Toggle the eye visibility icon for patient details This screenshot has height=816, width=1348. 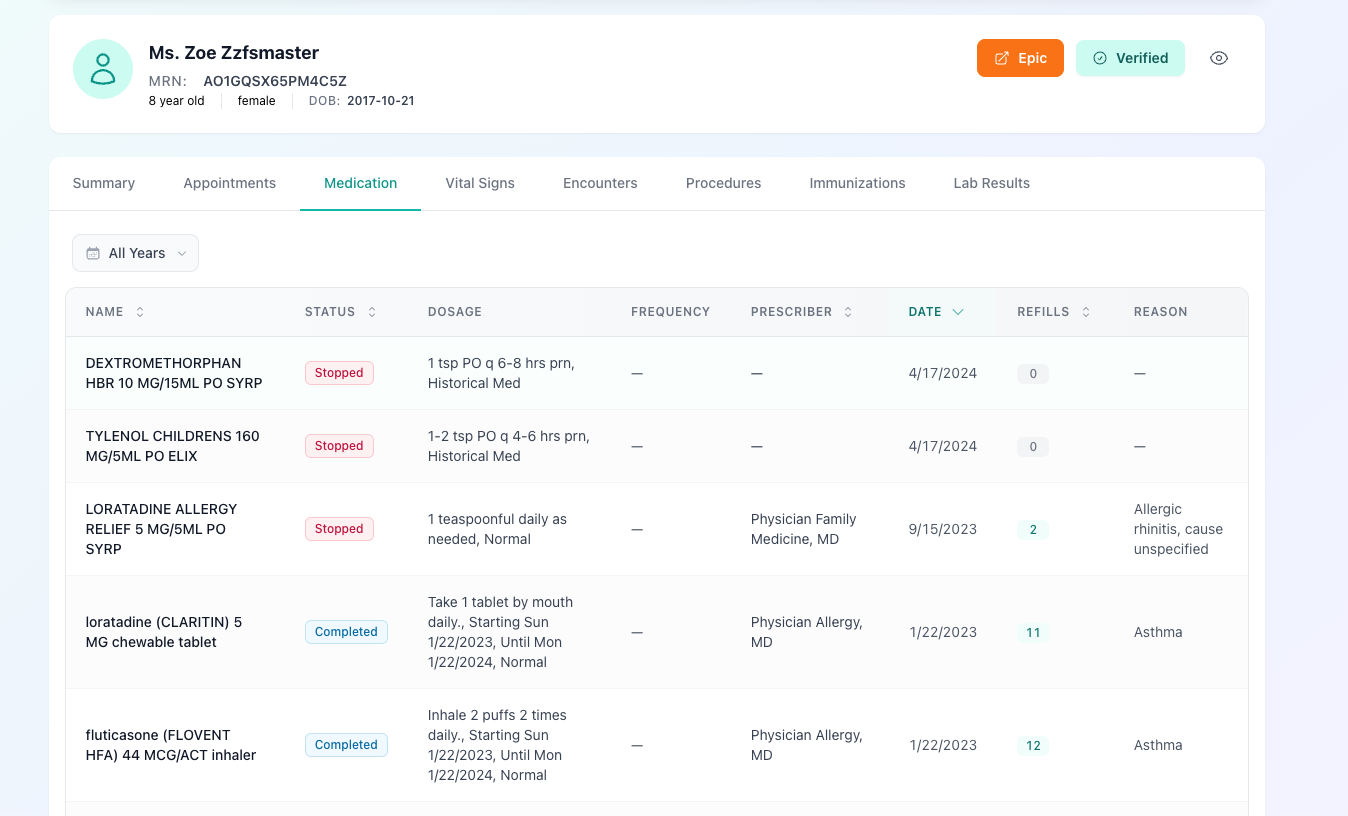coord(1219,58)
